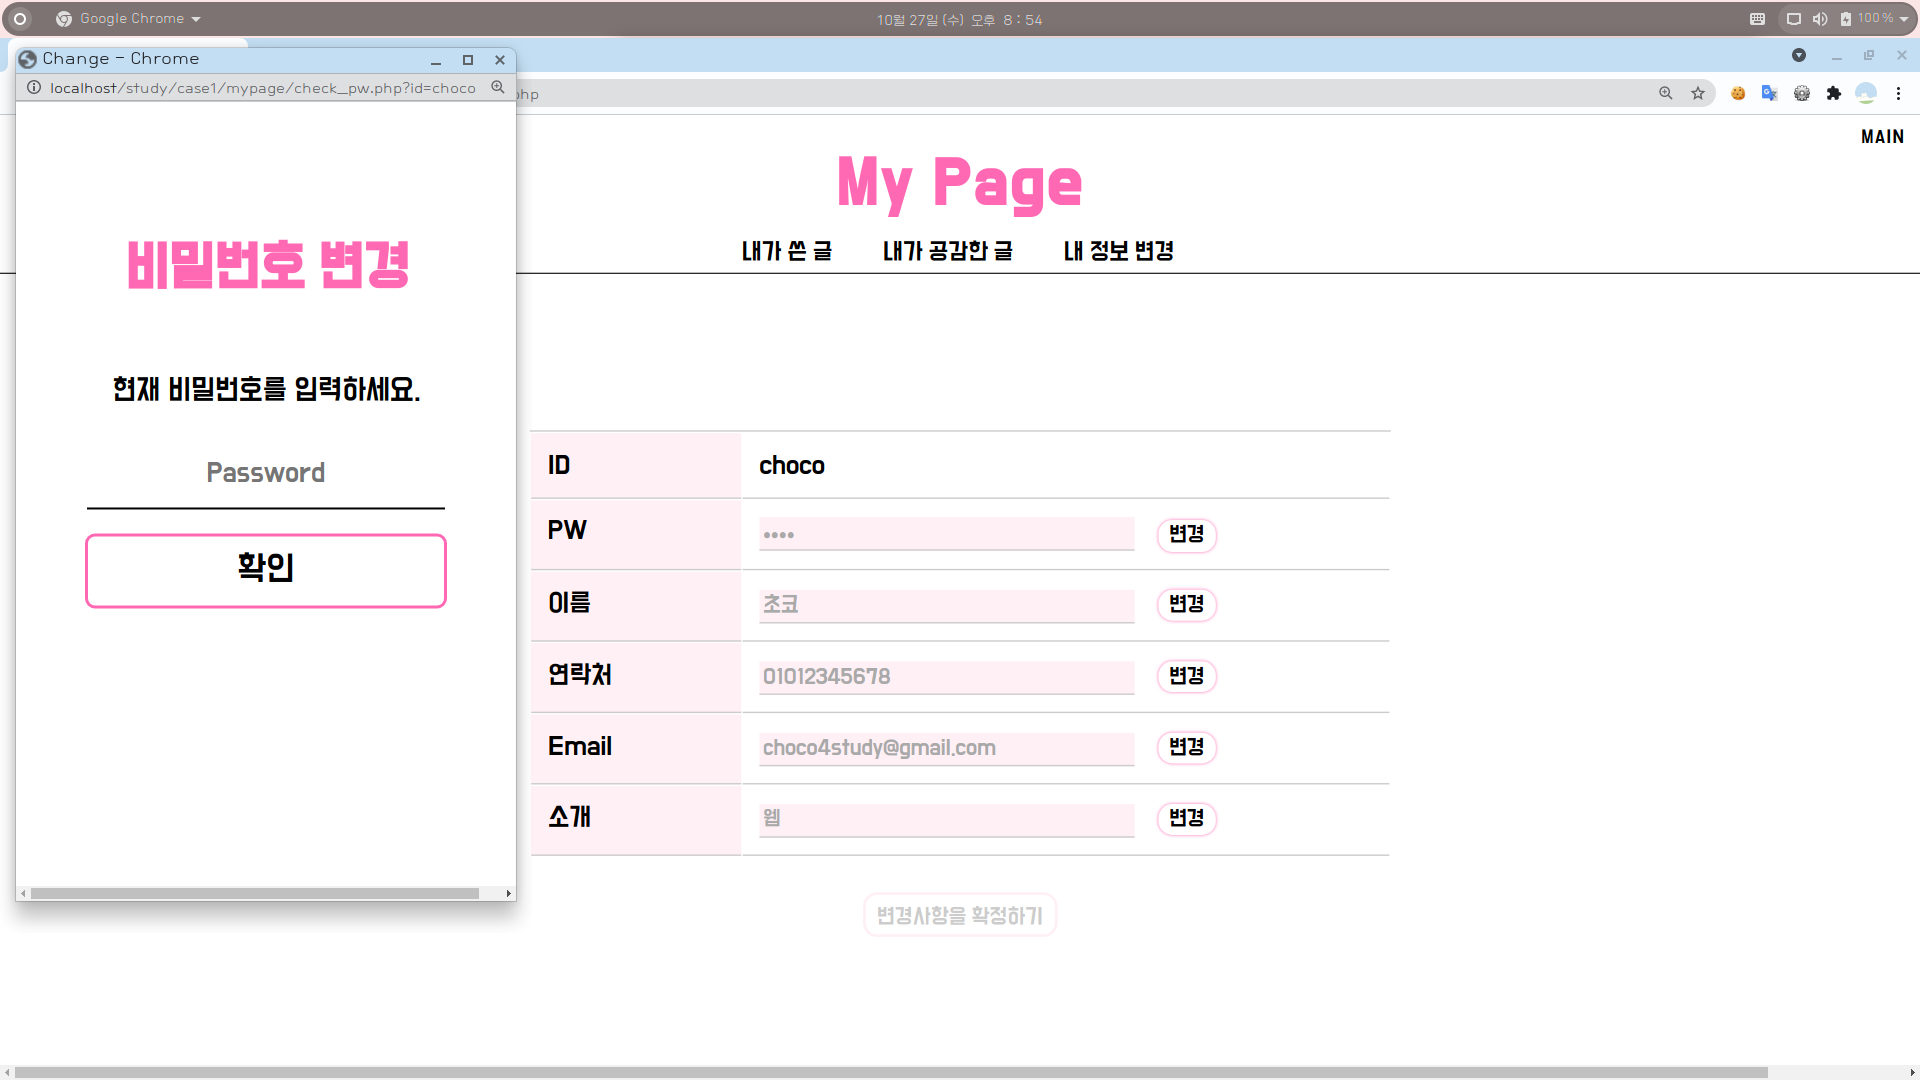
Task: Open the Extensions puzzle menu
Action: pyautogui.click(x=1834, y=93)
